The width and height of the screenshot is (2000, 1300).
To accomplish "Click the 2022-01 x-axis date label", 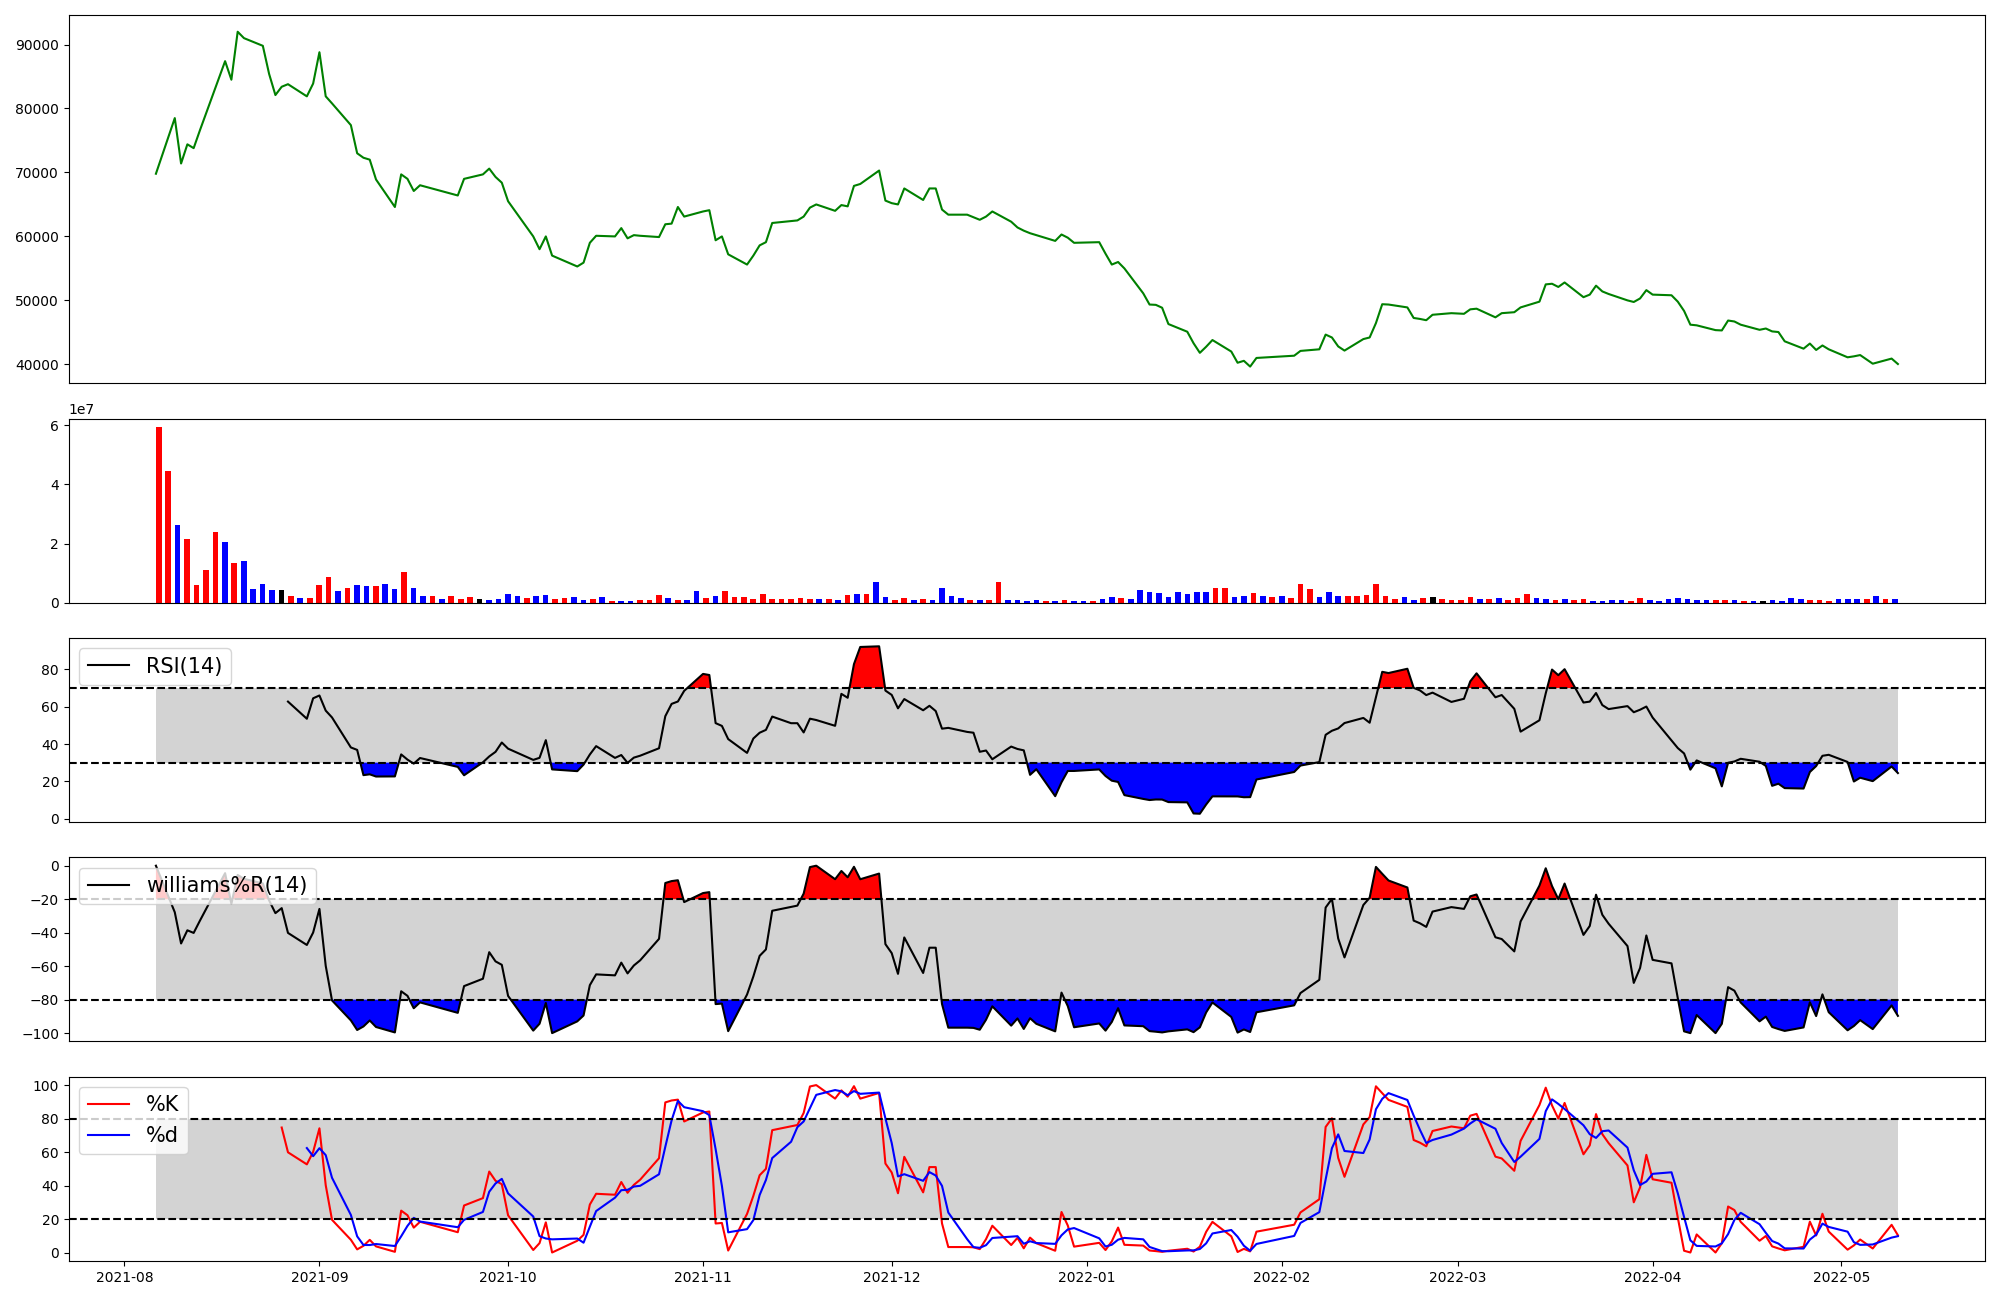I will tap(1086, 1277).
